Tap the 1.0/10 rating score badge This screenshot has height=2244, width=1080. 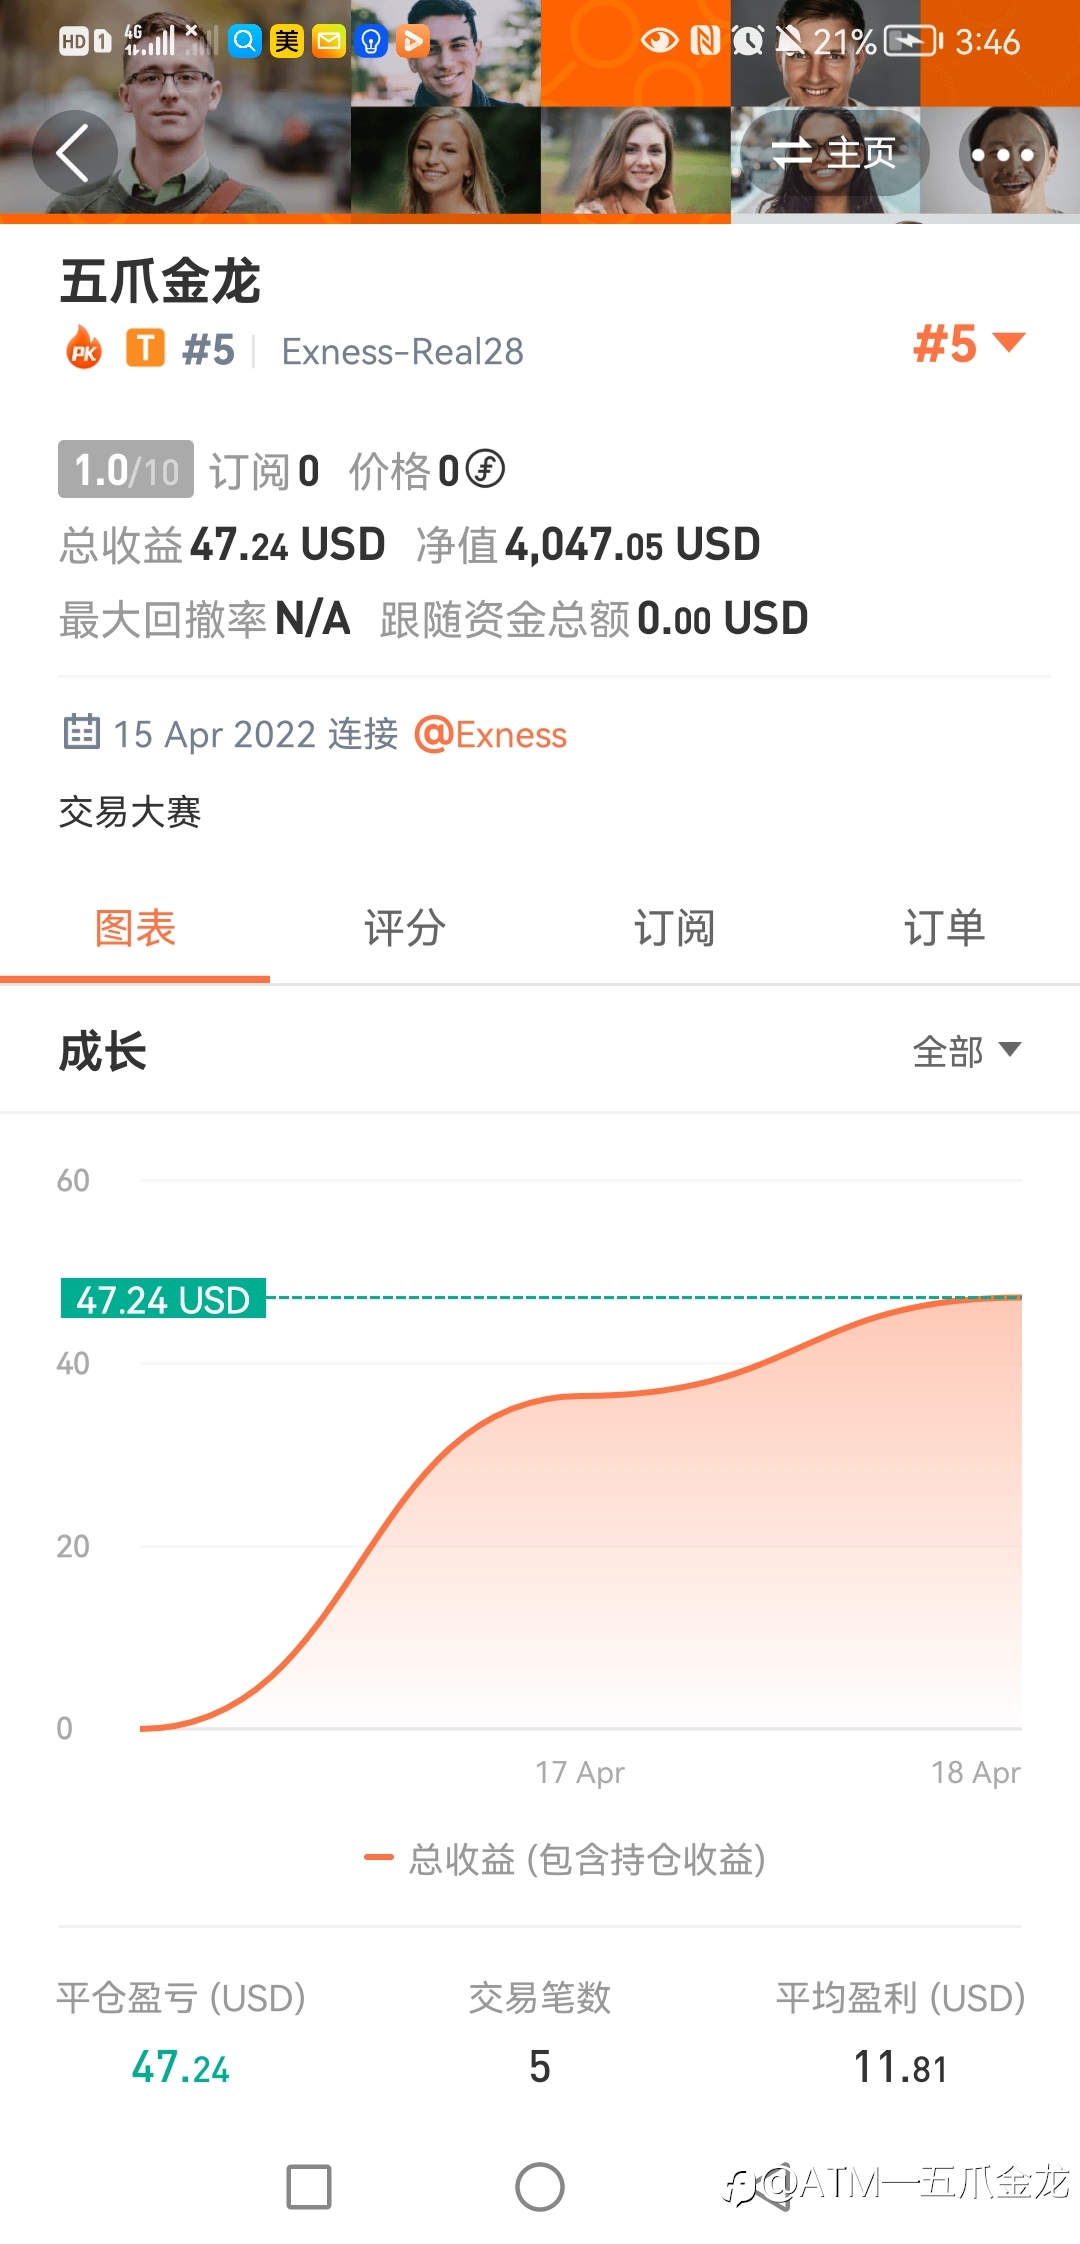click(126, 469)
